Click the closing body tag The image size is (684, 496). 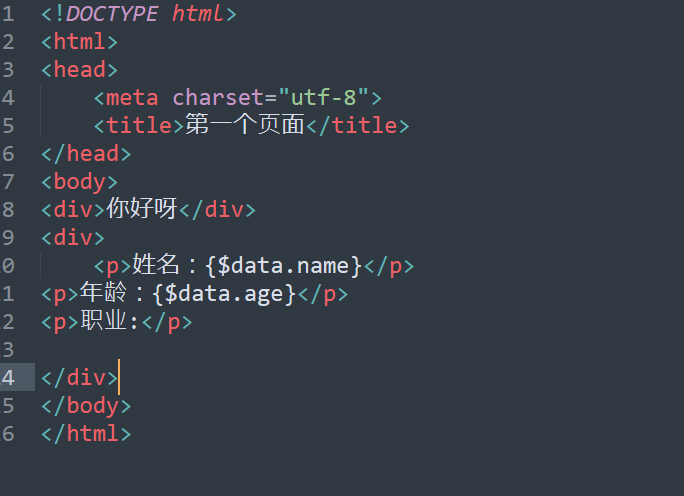pyautogui.click(x=86, y=406)
